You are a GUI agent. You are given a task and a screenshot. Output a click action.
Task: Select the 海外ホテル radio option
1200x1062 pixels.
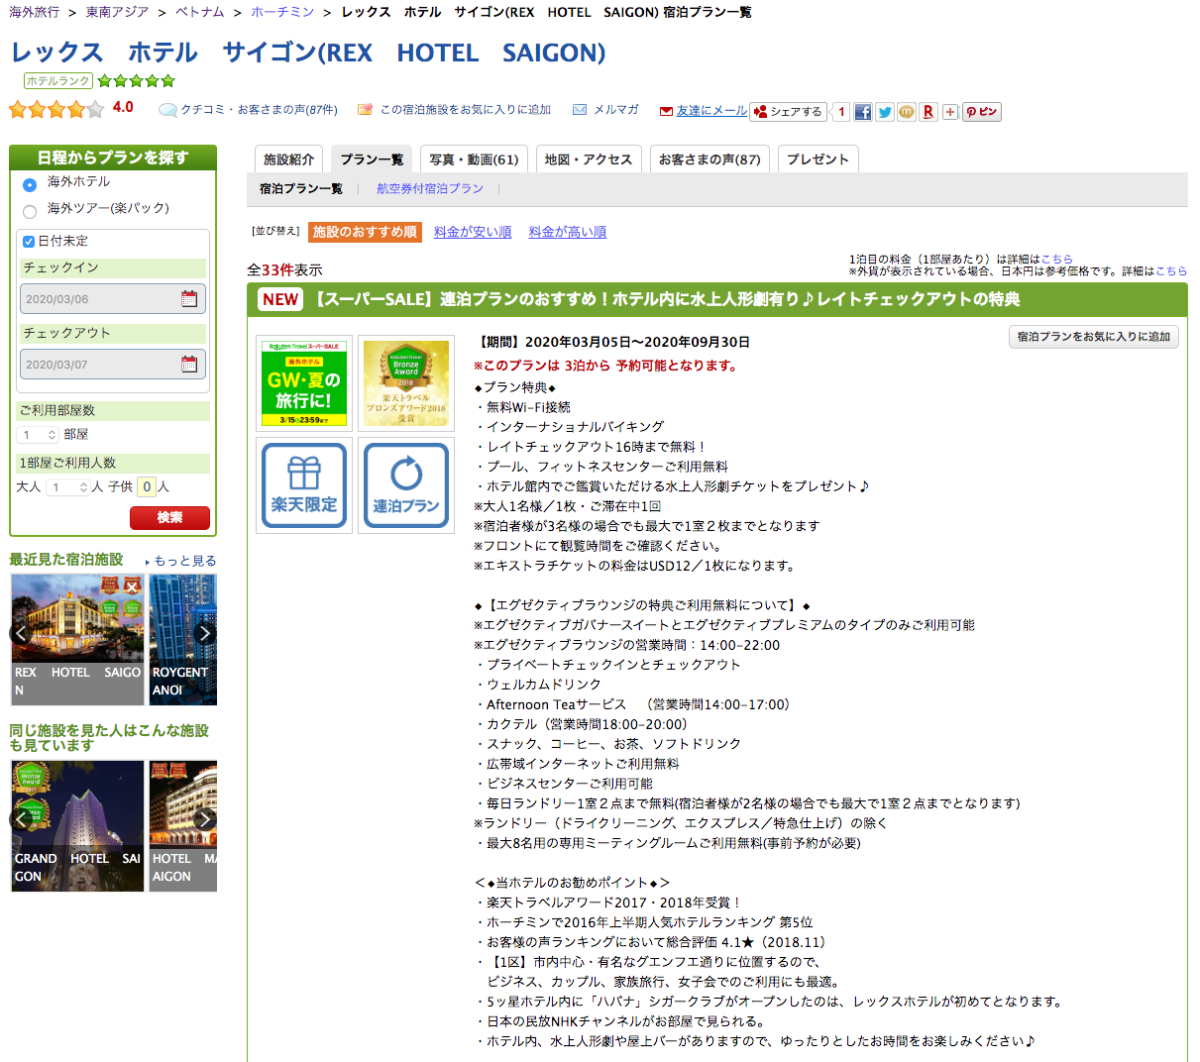click(29, 184)
